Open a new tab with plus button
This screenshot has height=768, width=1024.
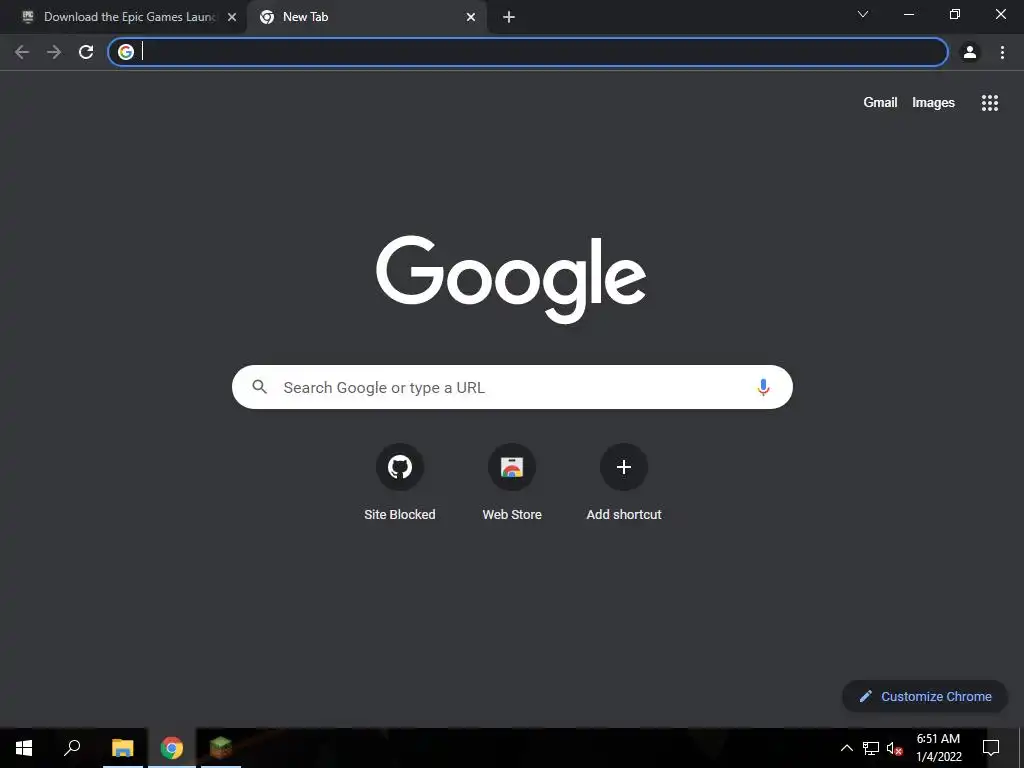(509, 17)
